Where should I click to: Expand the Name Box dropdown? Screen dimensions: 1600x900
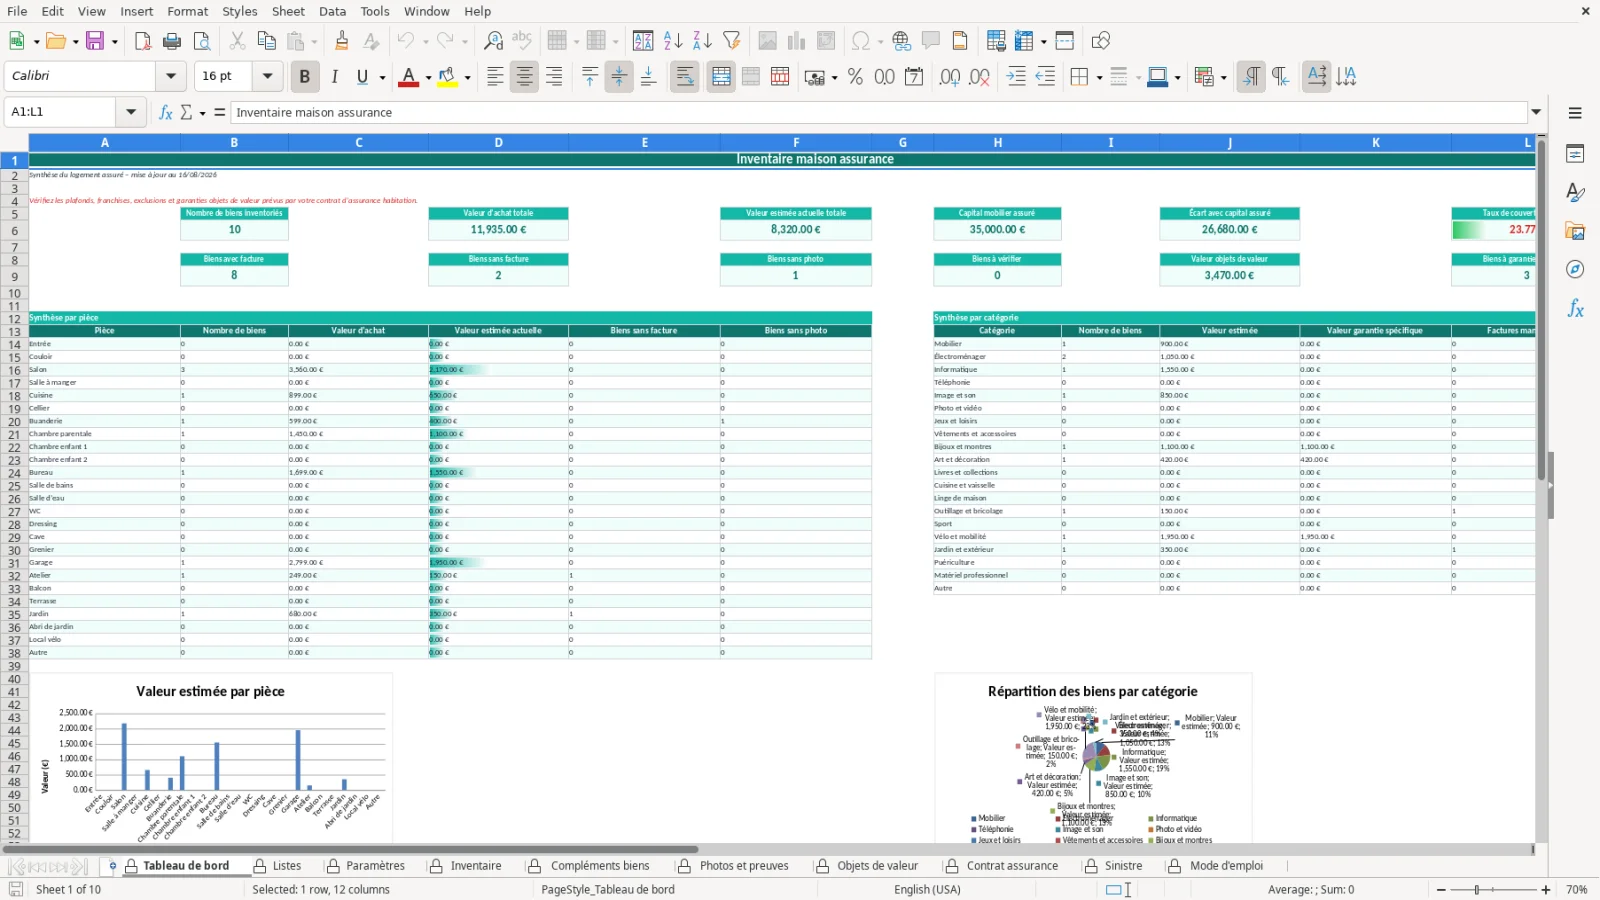pyautogui.click(x=131, y=112)
